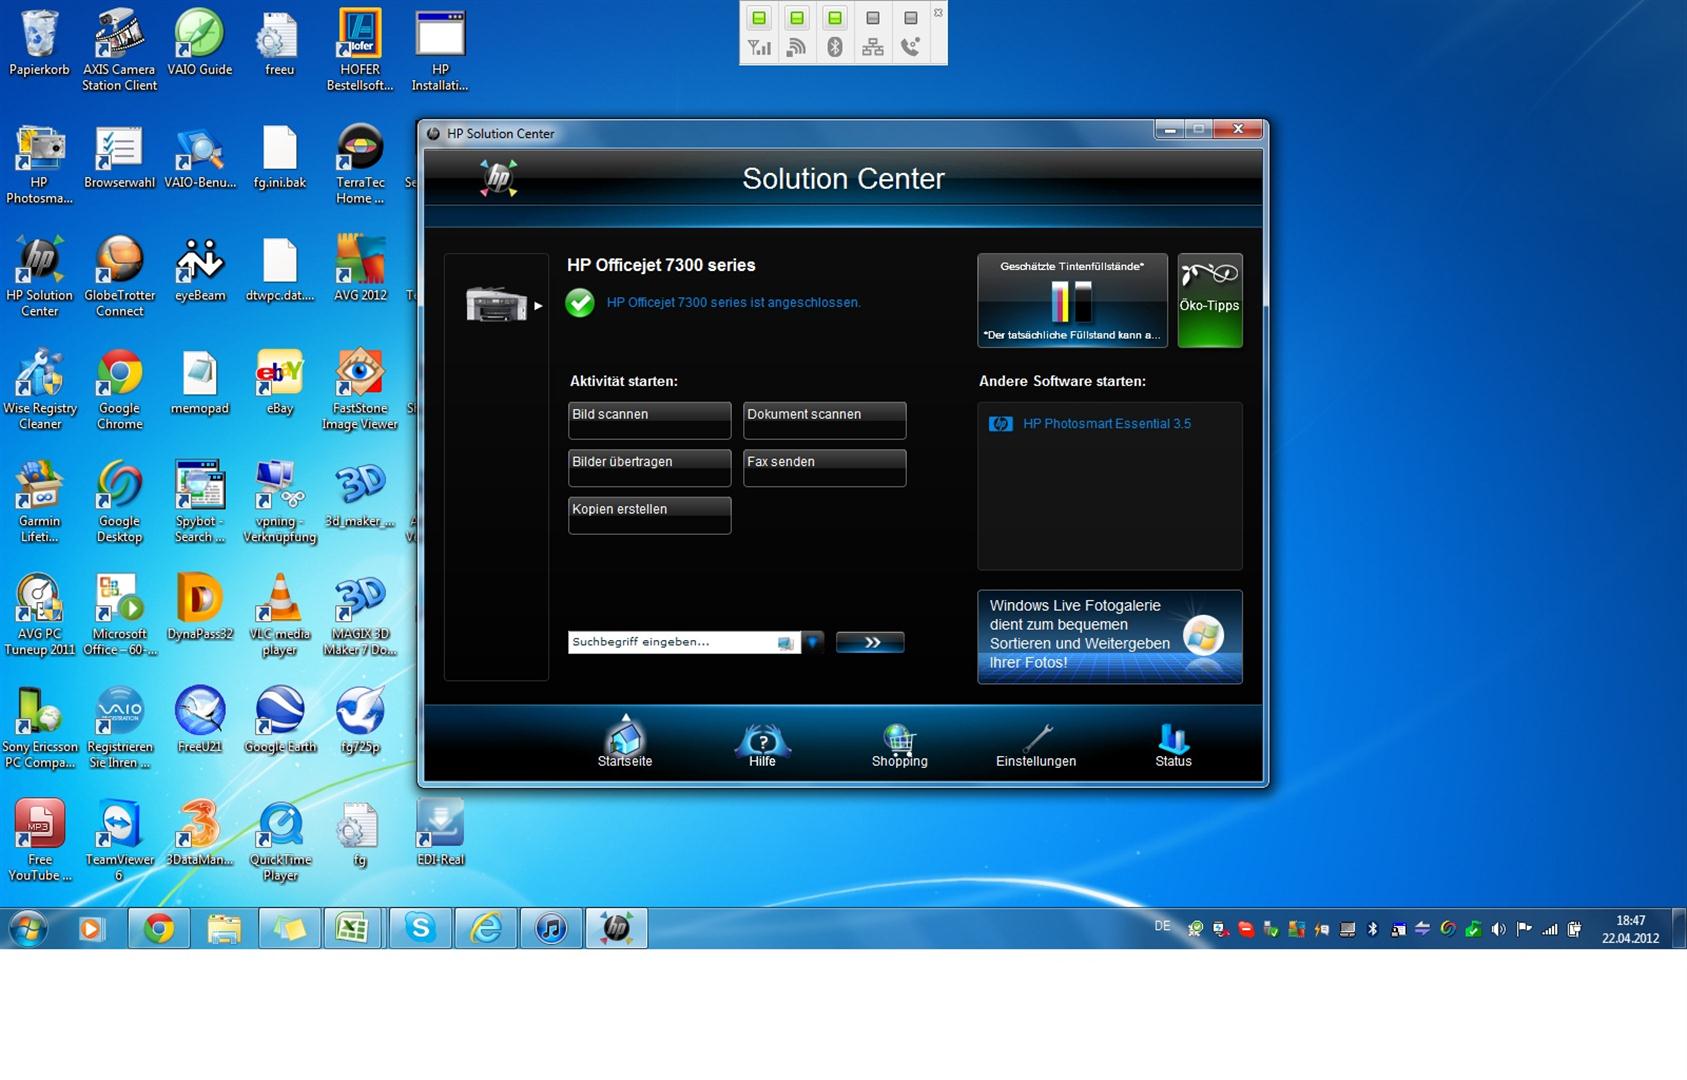Open Skype from the taskbar

(420, 929)
